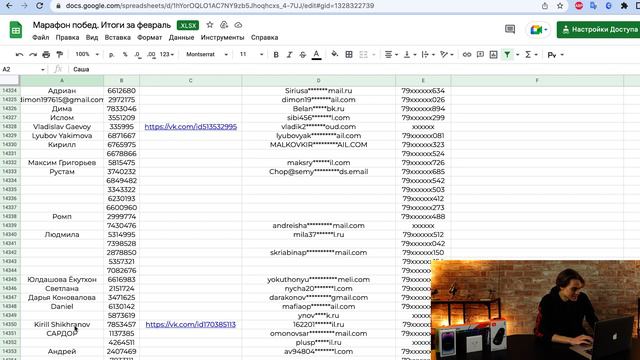Open comment history icon

coord(510,29)
